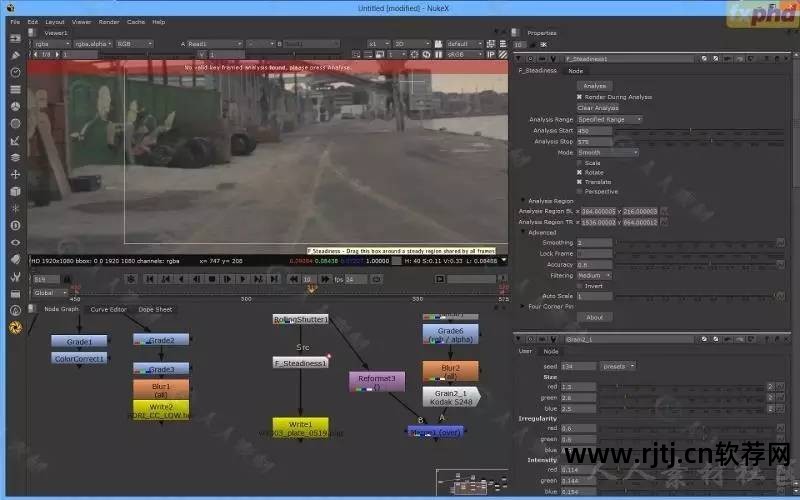
Task: Play the viewer forward
Action: click(x=243, y=279)
